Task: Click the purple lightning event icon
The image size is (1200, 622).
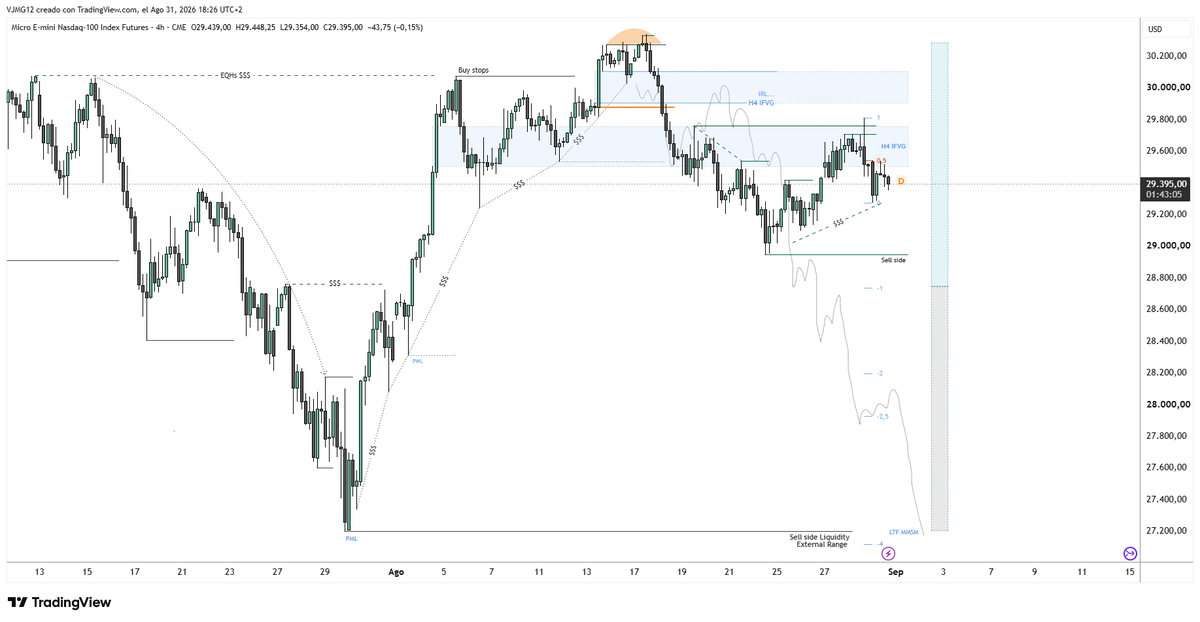Action: click(888, 553)
